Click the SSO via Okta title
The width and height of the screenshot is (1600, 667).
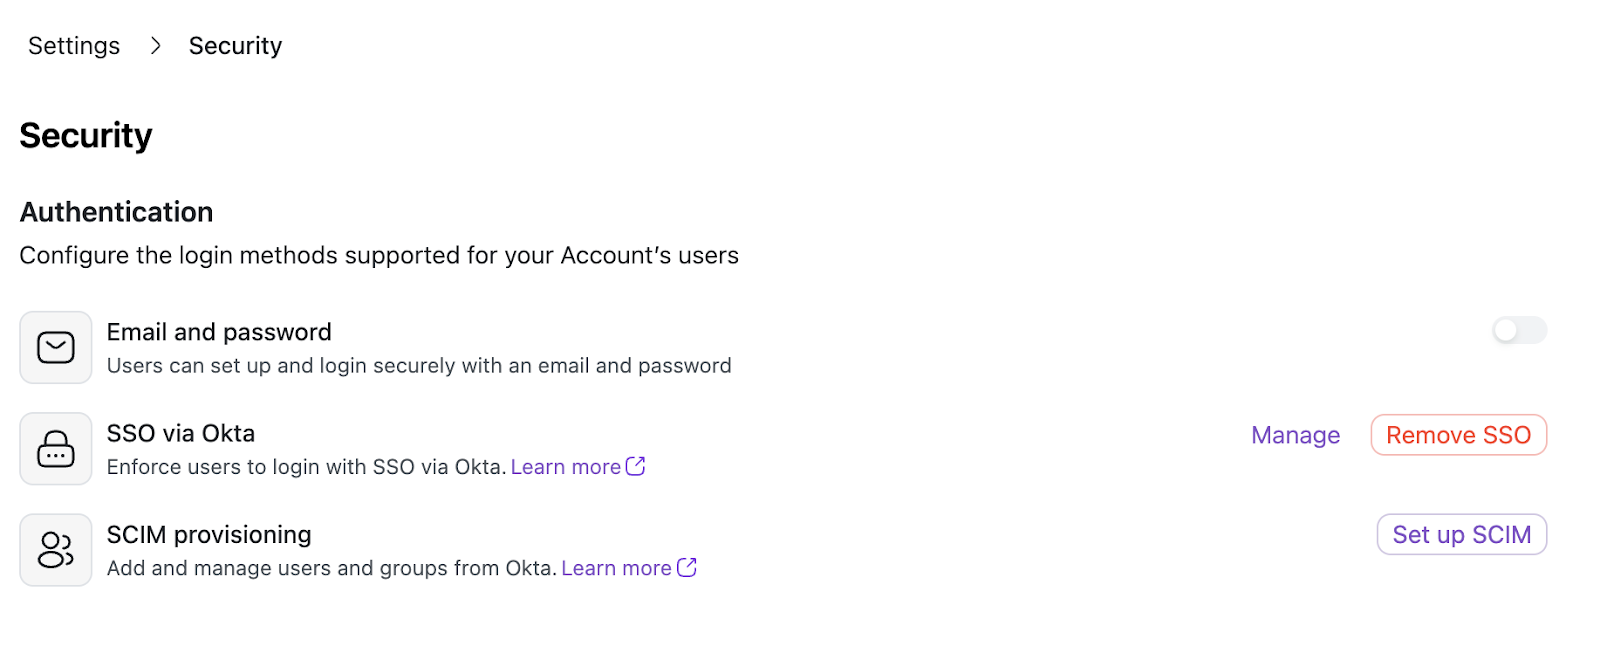coord(181,433)
